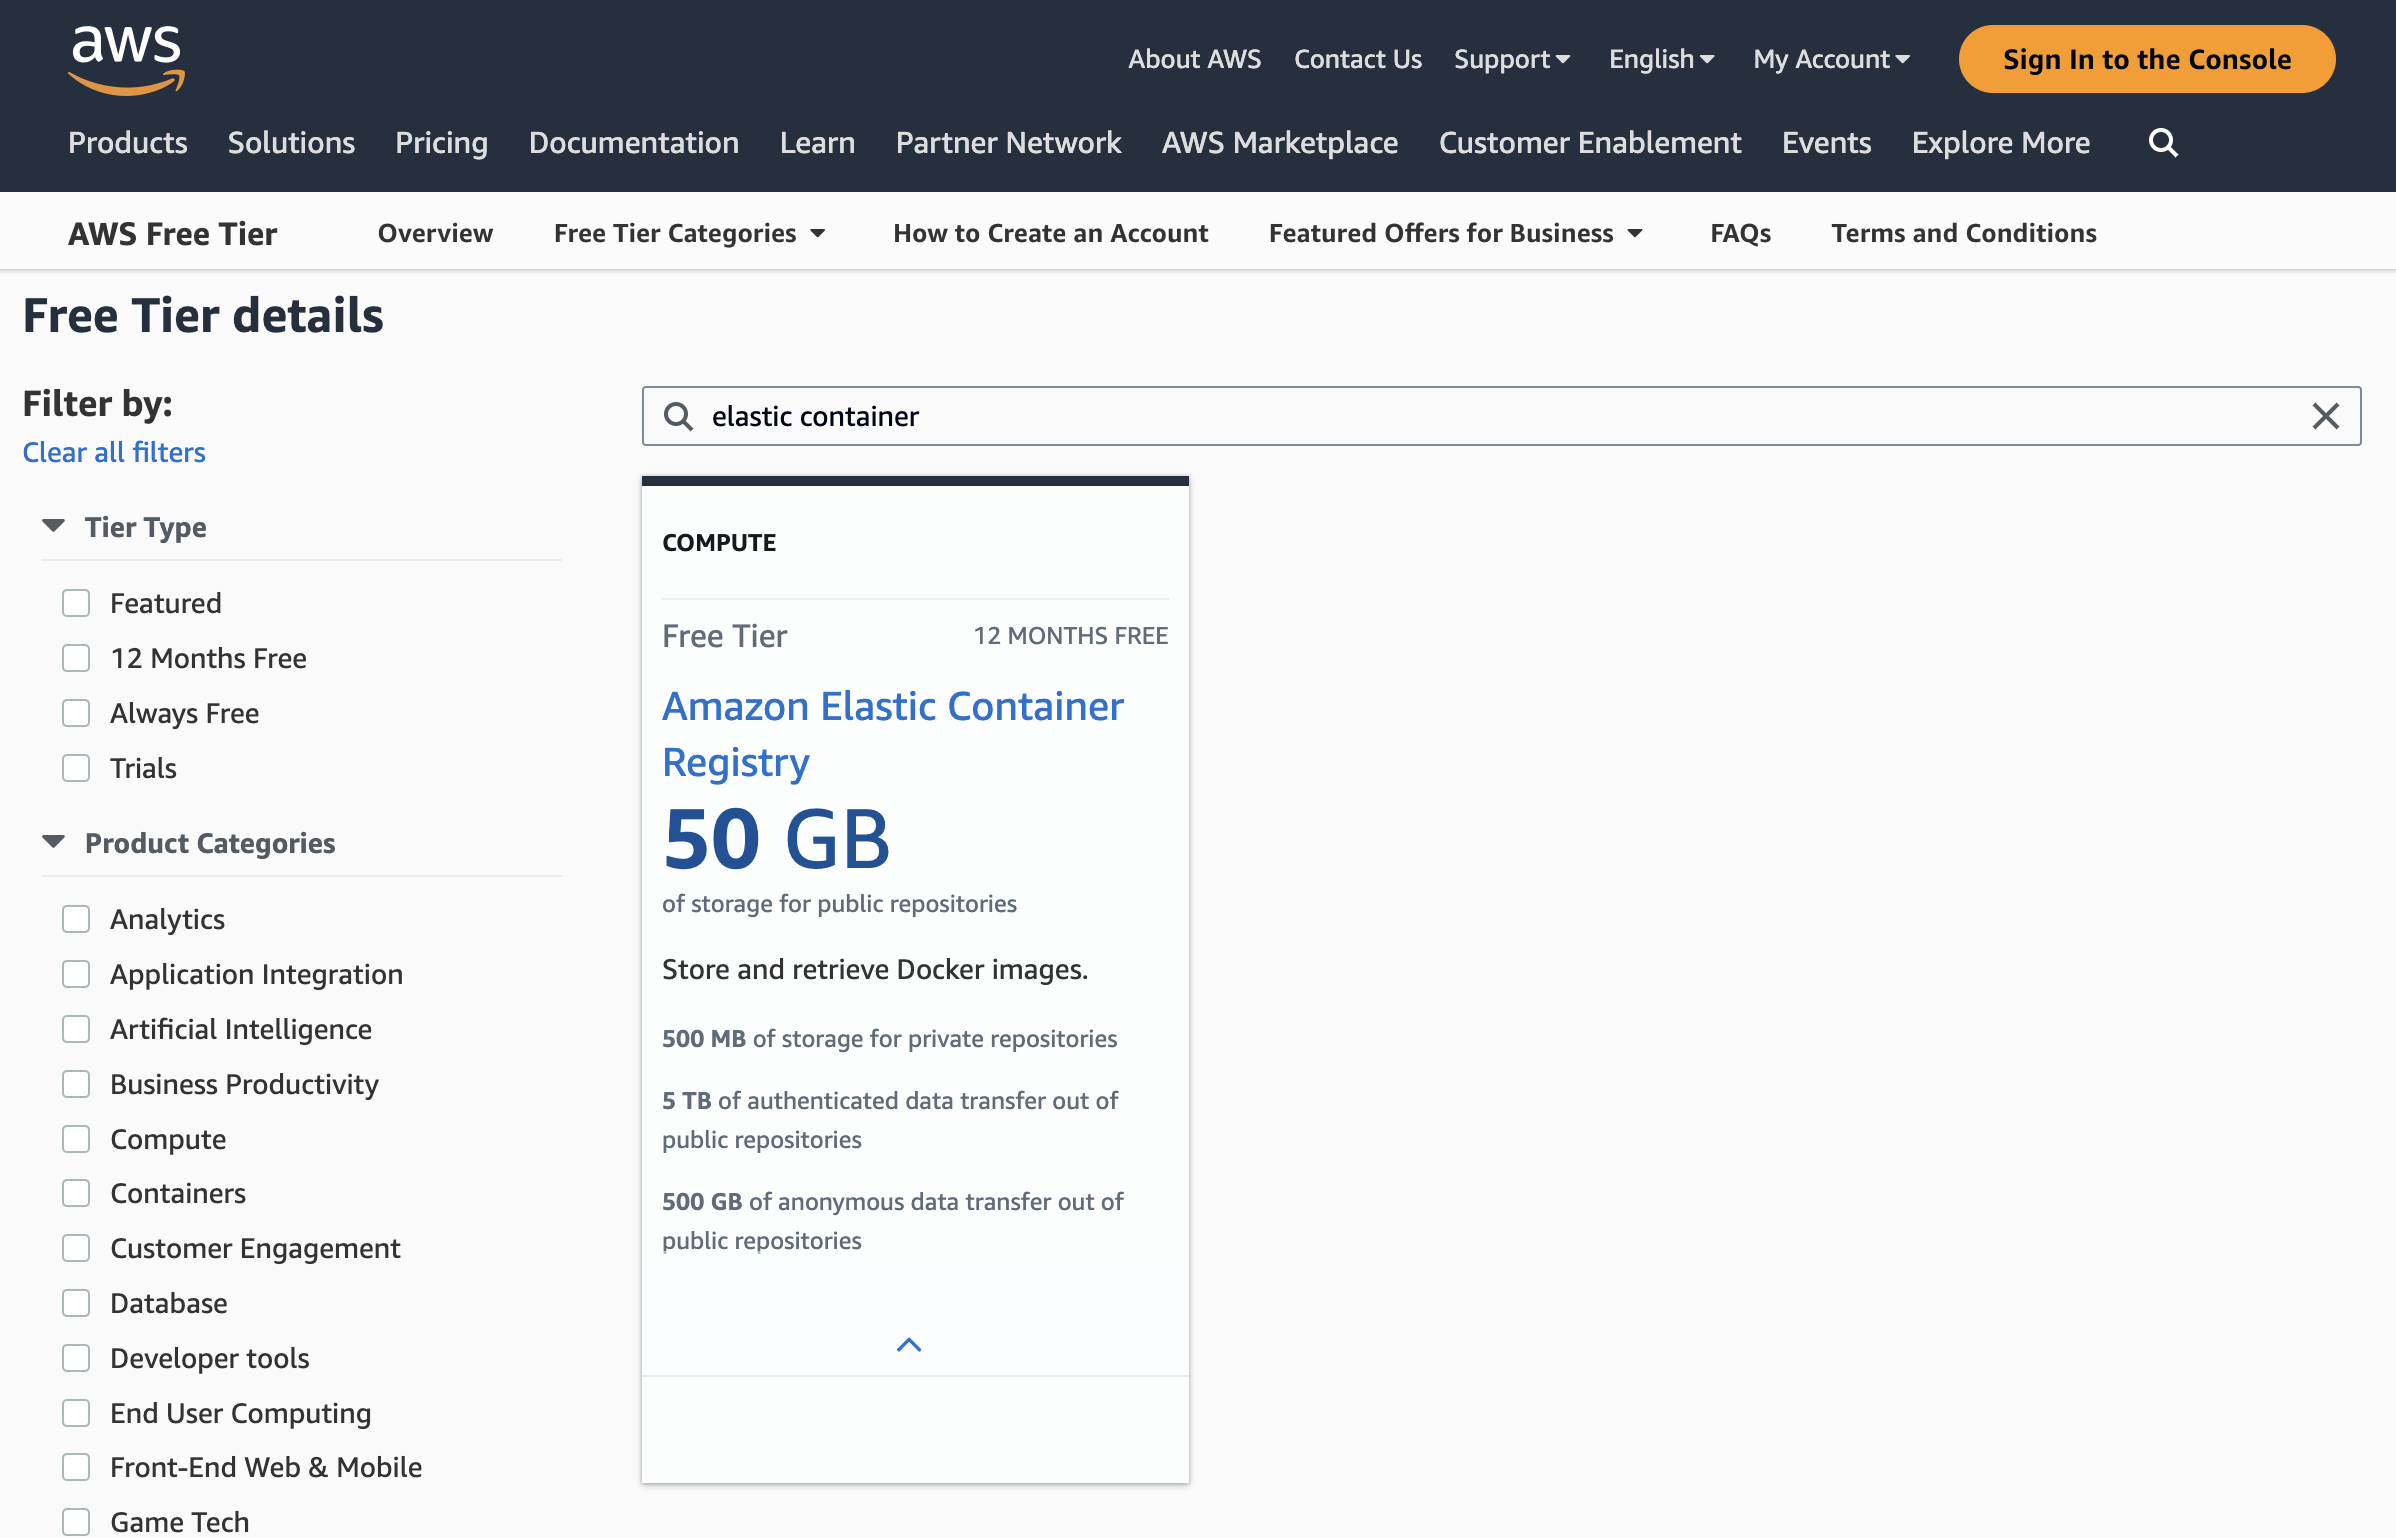The width and height of the screenshot is (2396, 1538).
Task: Open the Partner Network menu
Action: click(1008, 143)
